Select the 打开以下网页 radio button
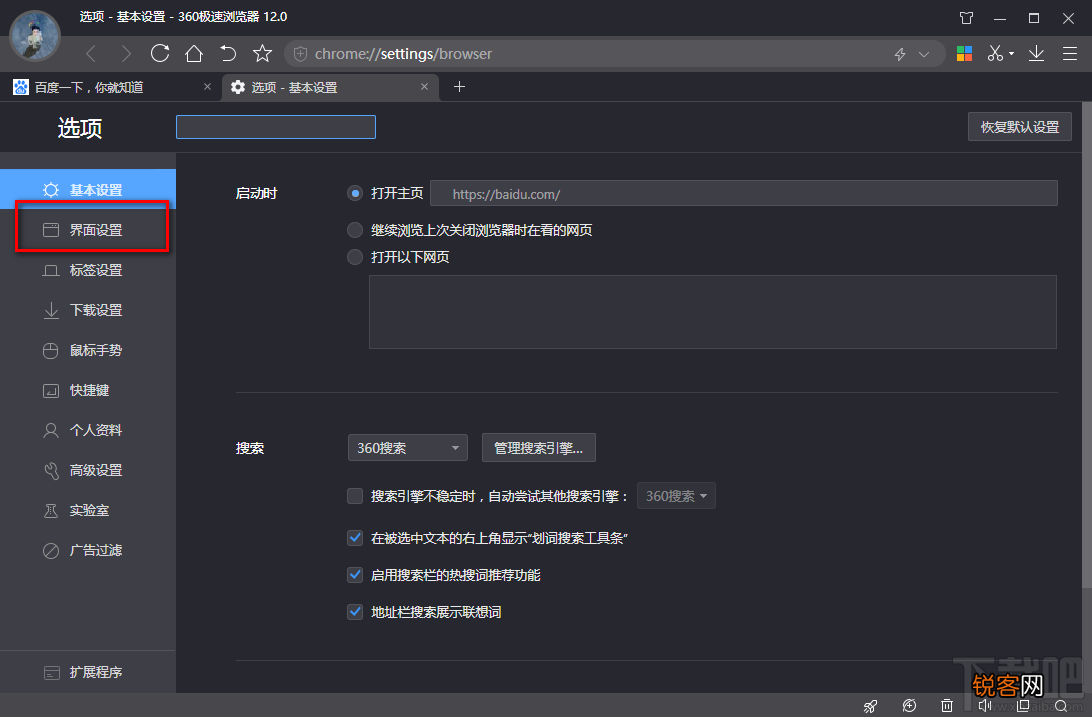The image size is (1092, 717). (354, 257)
